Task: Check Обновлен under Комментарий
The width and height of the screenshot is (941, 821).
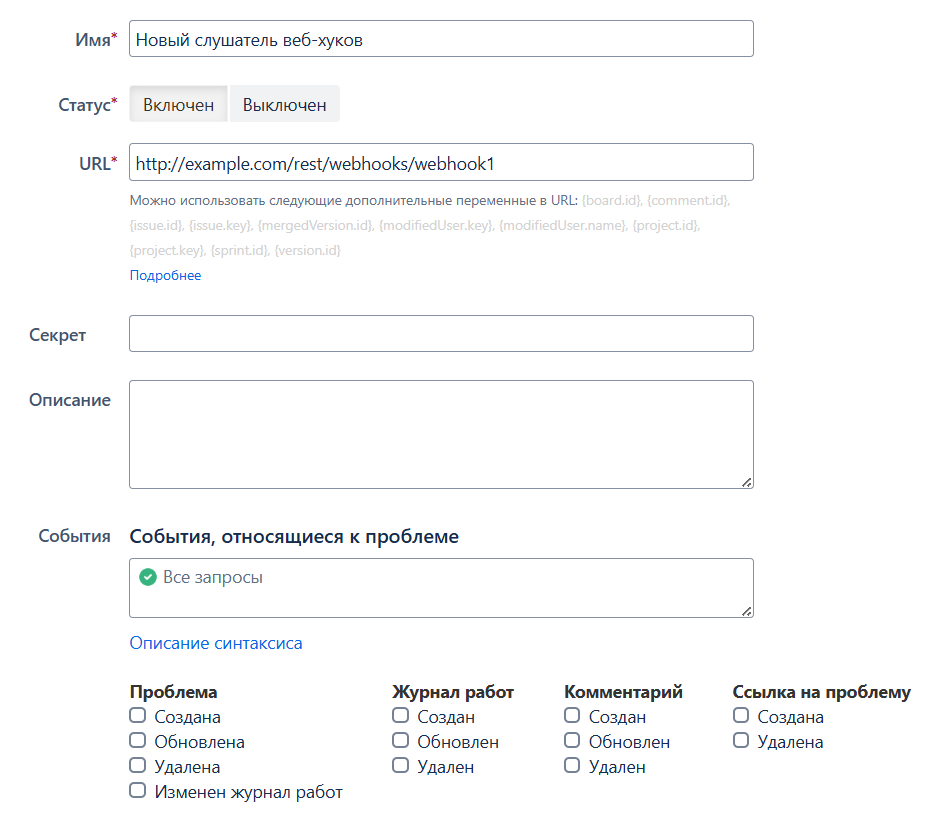Action: pos(572,741)
